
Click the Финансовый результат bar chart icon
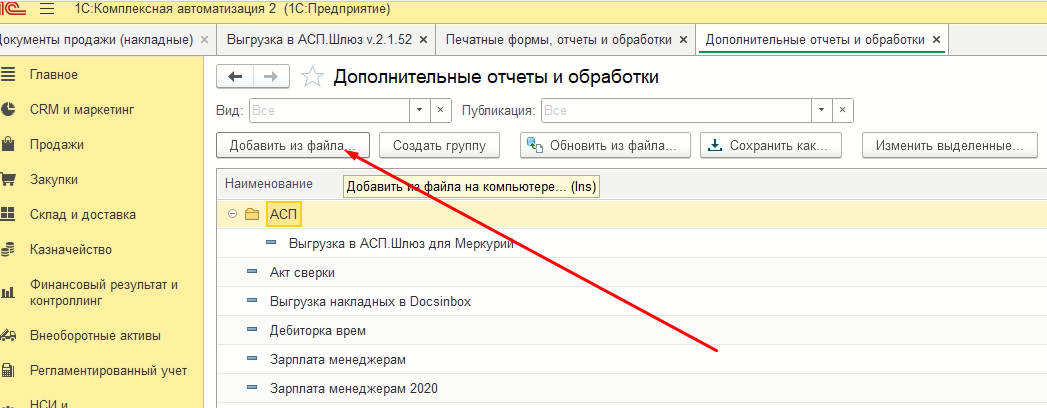[x=7, y=292]
